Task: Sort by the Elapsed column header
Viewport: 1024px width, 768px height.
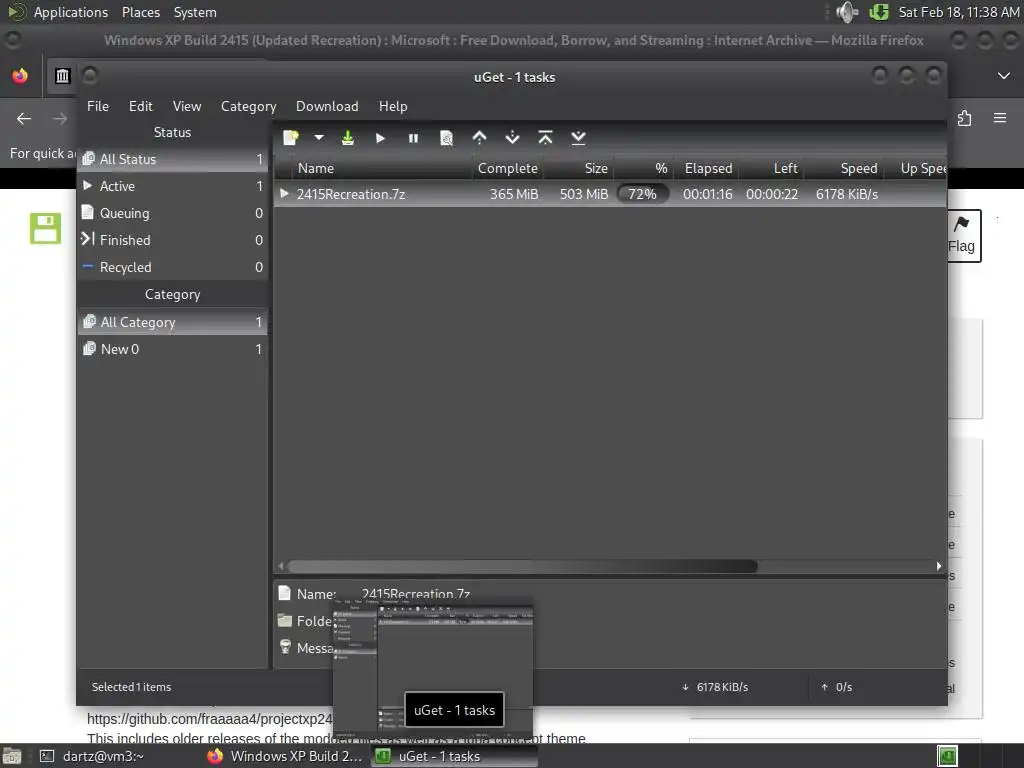Action: click(x=708, y=168)
